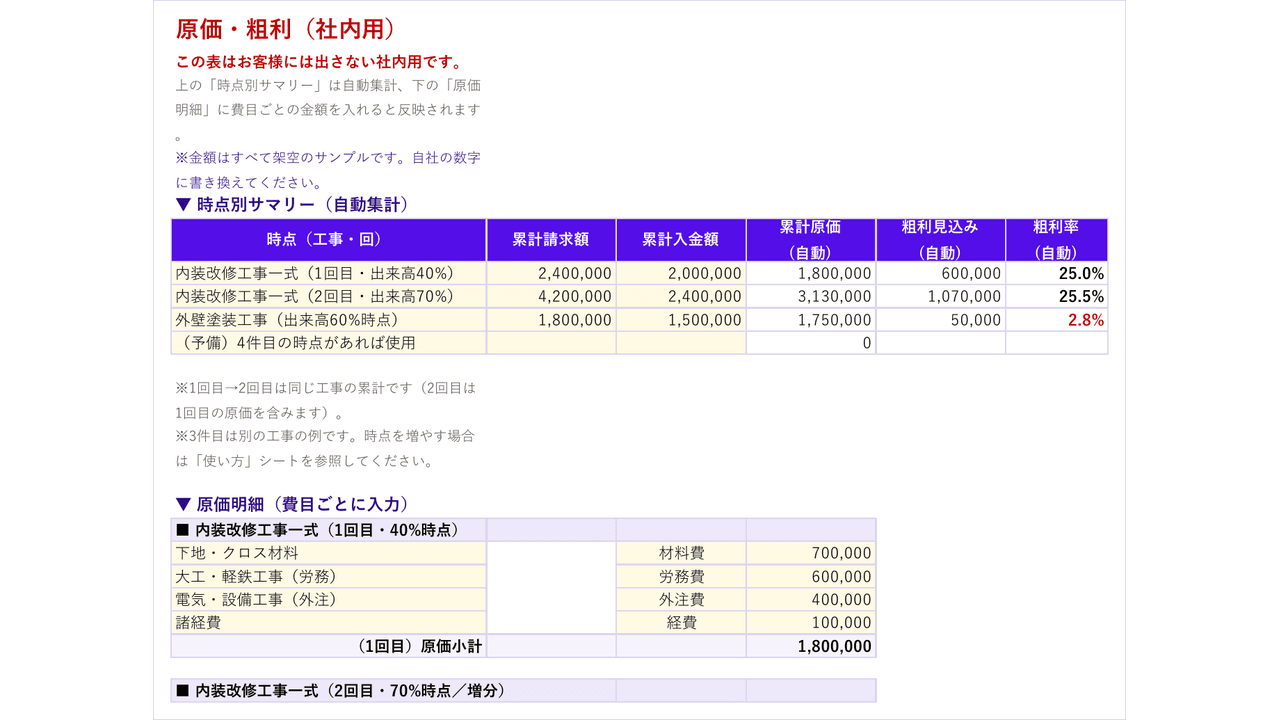Click the 累計原価(自動) column header
Image resolution: width=1280 pixels, height=720 pixels.
[x=811, y=240]
